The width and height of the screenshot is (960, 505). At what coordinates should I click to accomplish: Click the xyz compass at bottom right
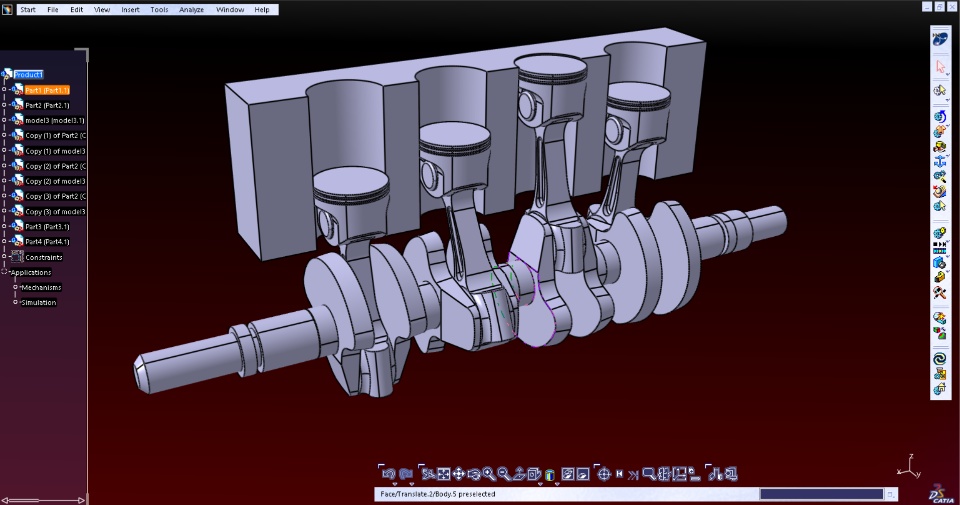909,467
